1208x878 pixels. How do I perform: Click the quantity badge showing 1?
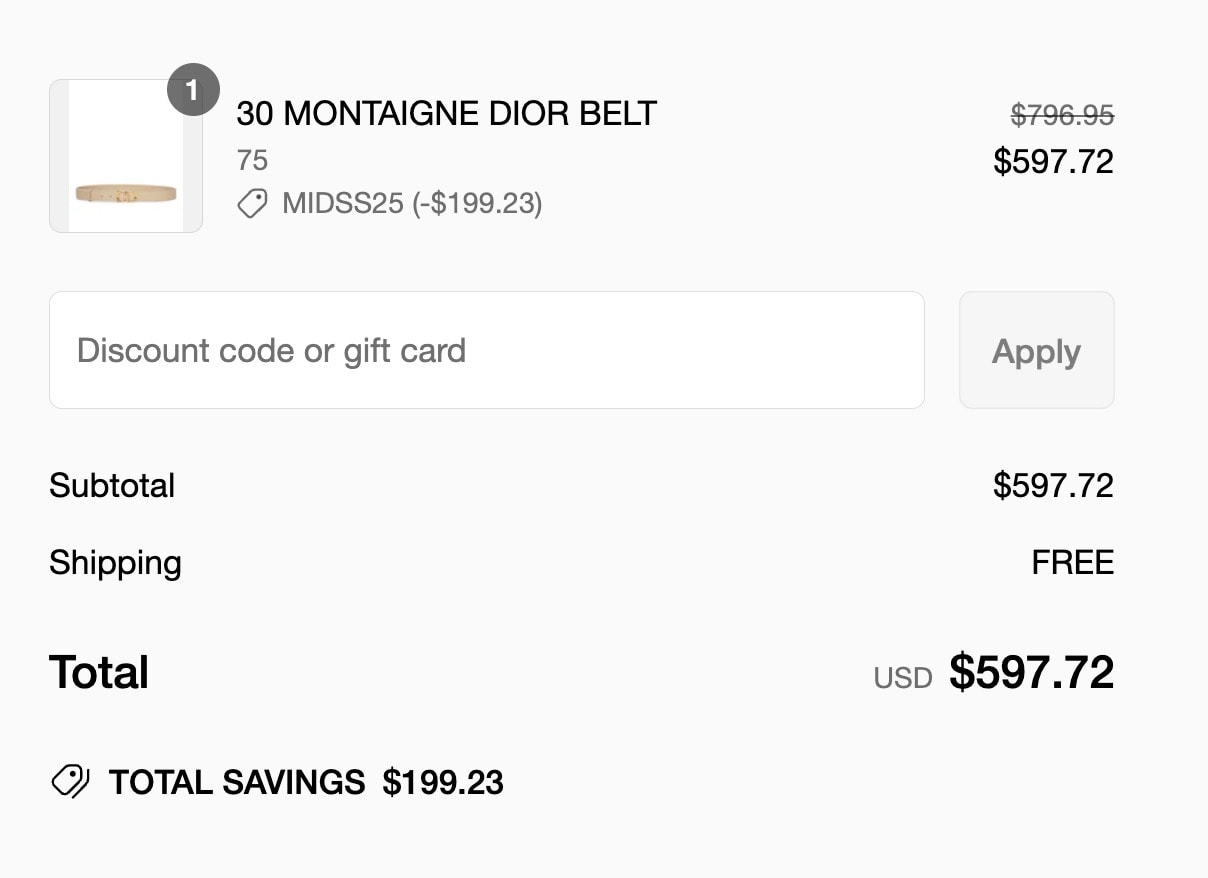(x=193, y=90)
